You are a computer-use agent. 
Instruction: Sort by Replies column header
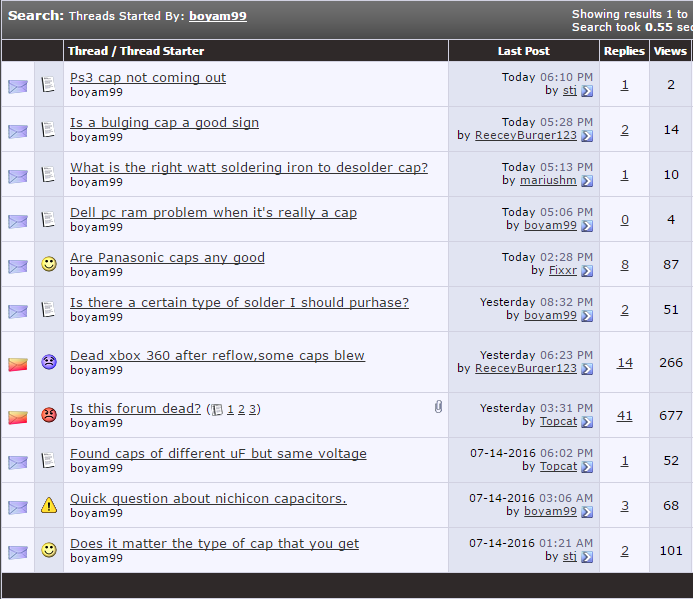(x=624, y=51)
